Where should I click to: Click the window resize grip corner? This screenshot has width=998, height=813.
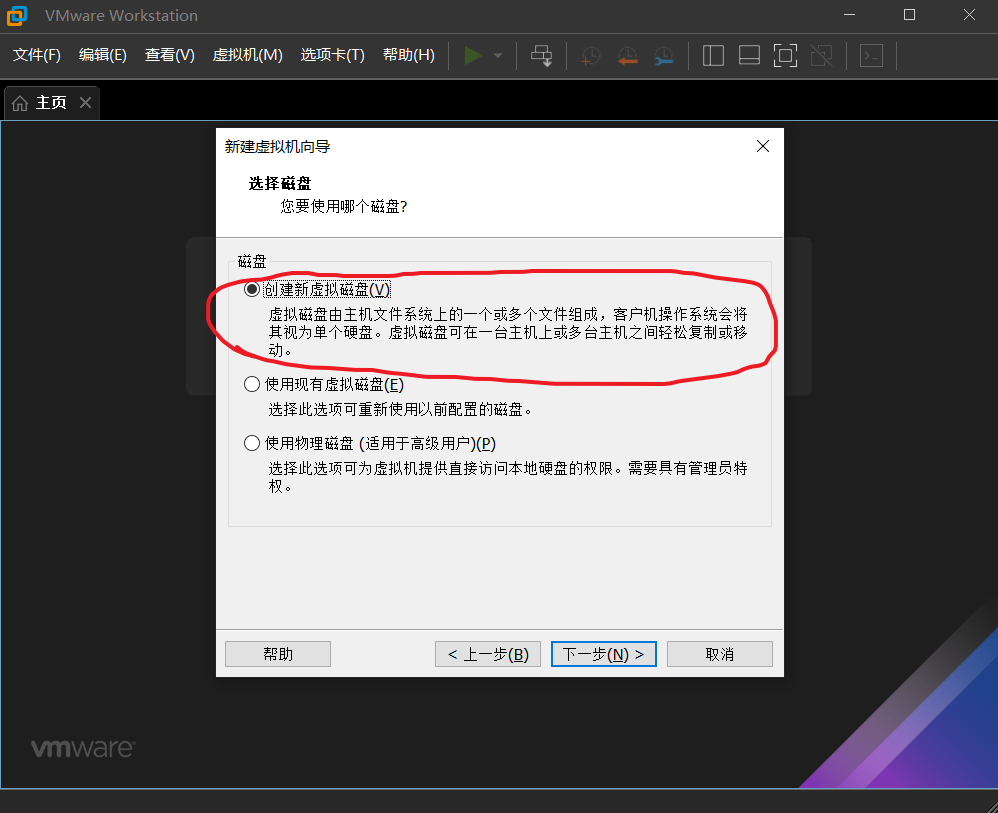(x=990, y=805)
